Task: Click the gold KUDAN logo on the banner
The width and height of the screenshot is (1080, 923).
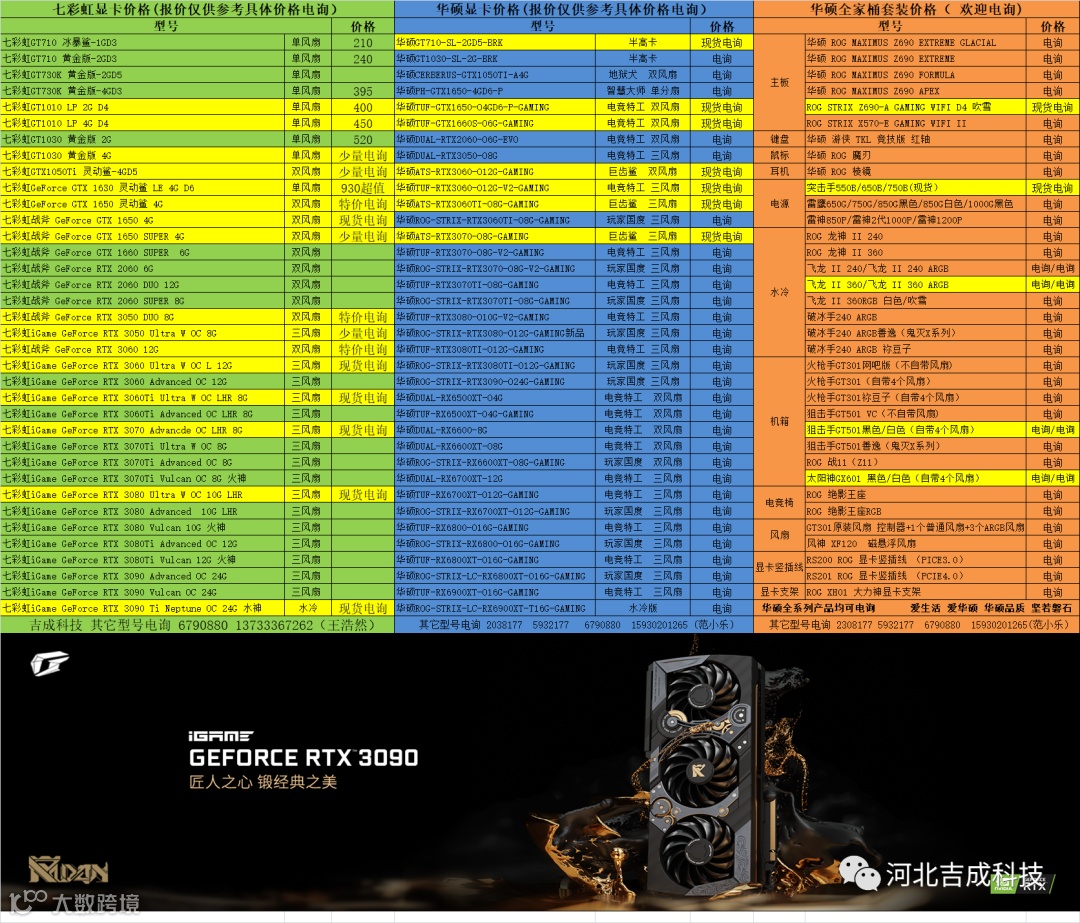Action: 68,870
